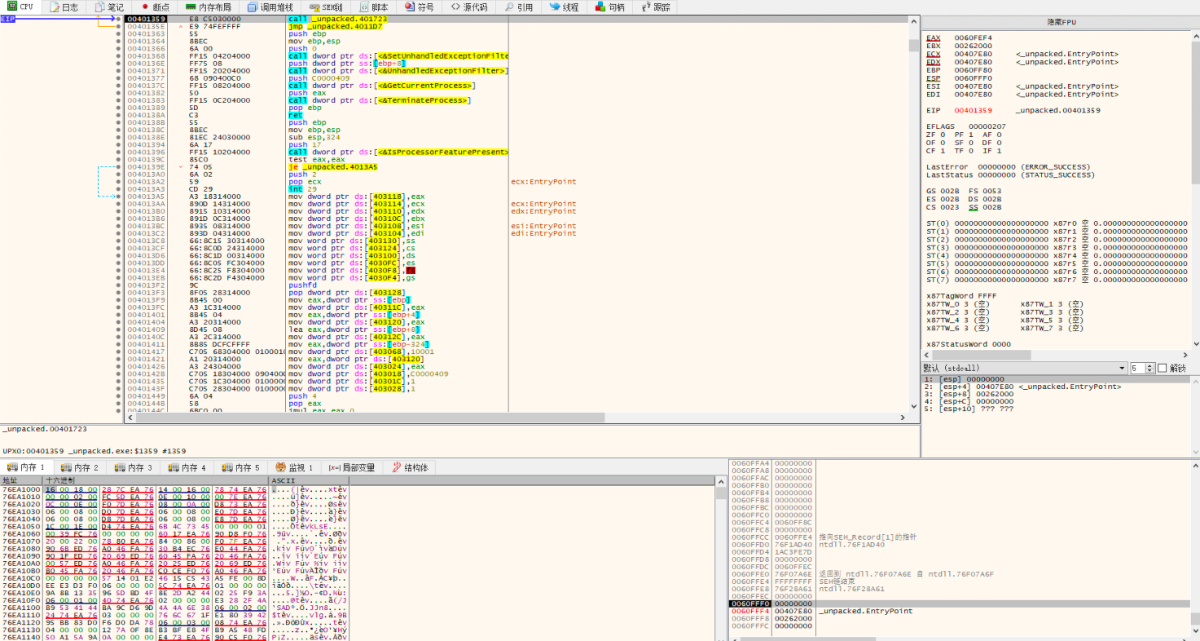1200x641 pixels.
Task: Open the 内存布局 memory map tab
Action: (x=210, y=7)
